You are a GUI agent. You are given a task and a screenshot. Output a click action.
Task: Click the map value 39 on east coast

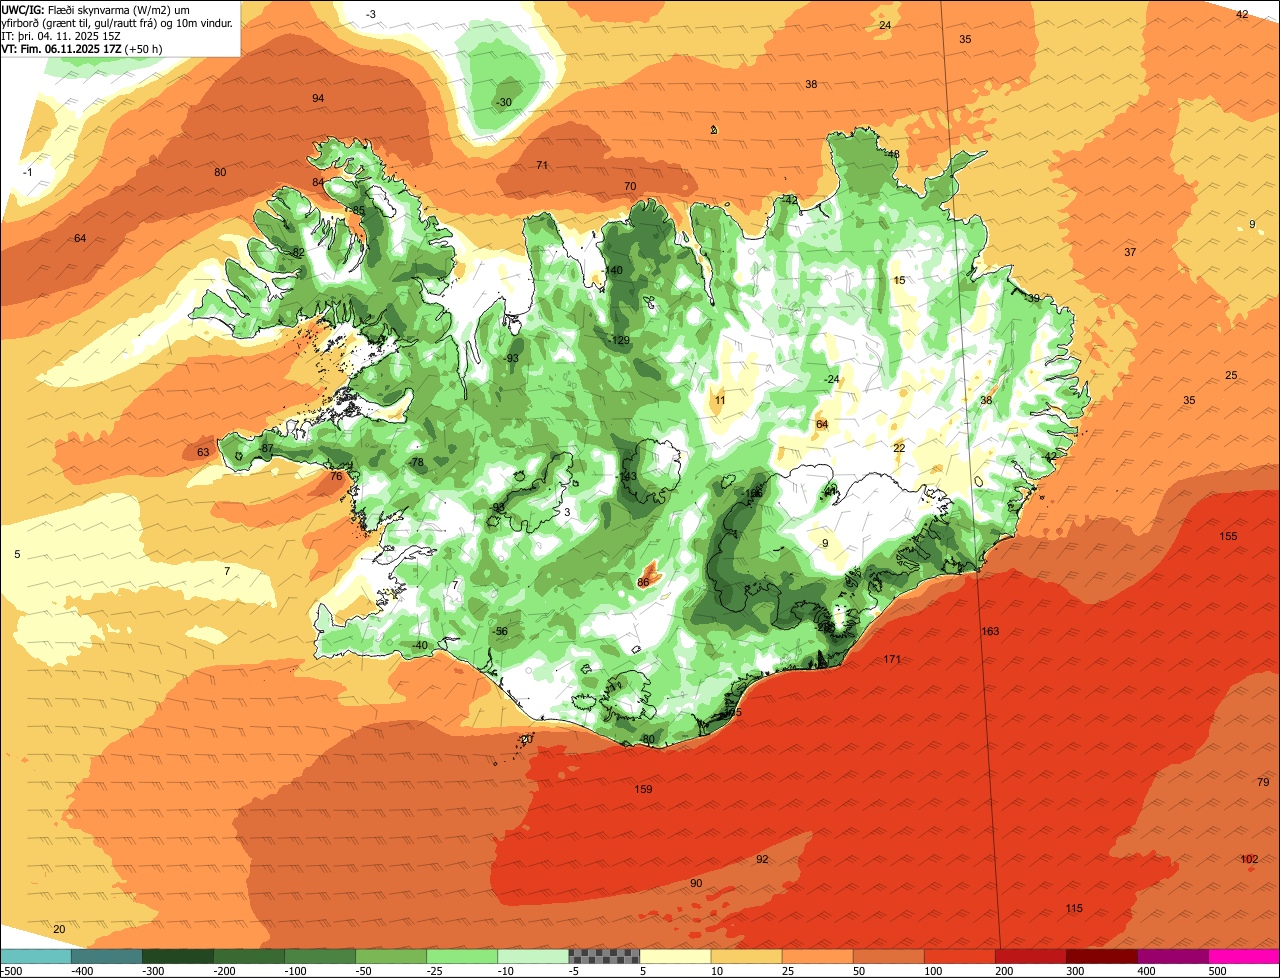pyautogui.click(x=1033, y=298)
